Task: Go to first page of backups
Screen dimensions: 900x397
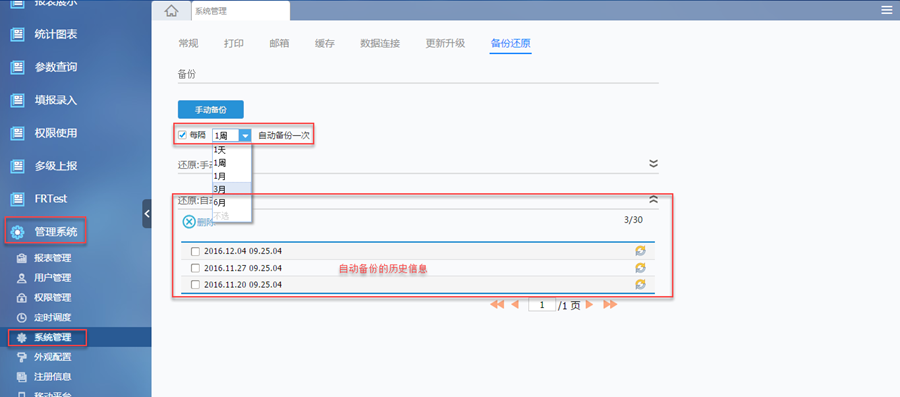Action: (x=497, y=305)
